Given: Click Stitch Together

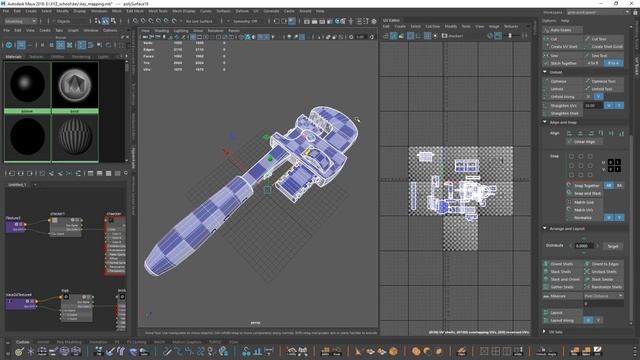Looking at the screenshot, I should (562, 63).
